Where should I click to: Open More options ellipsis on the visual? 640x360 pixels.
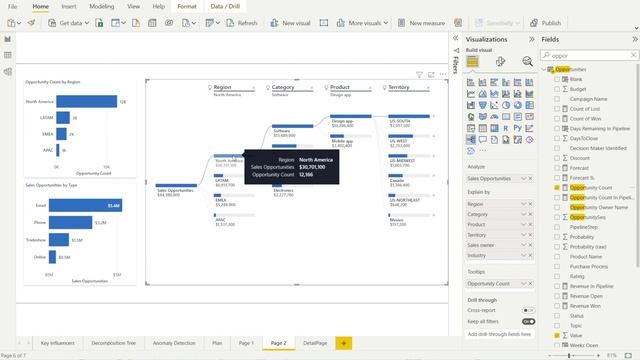click(x=443, y=75)
